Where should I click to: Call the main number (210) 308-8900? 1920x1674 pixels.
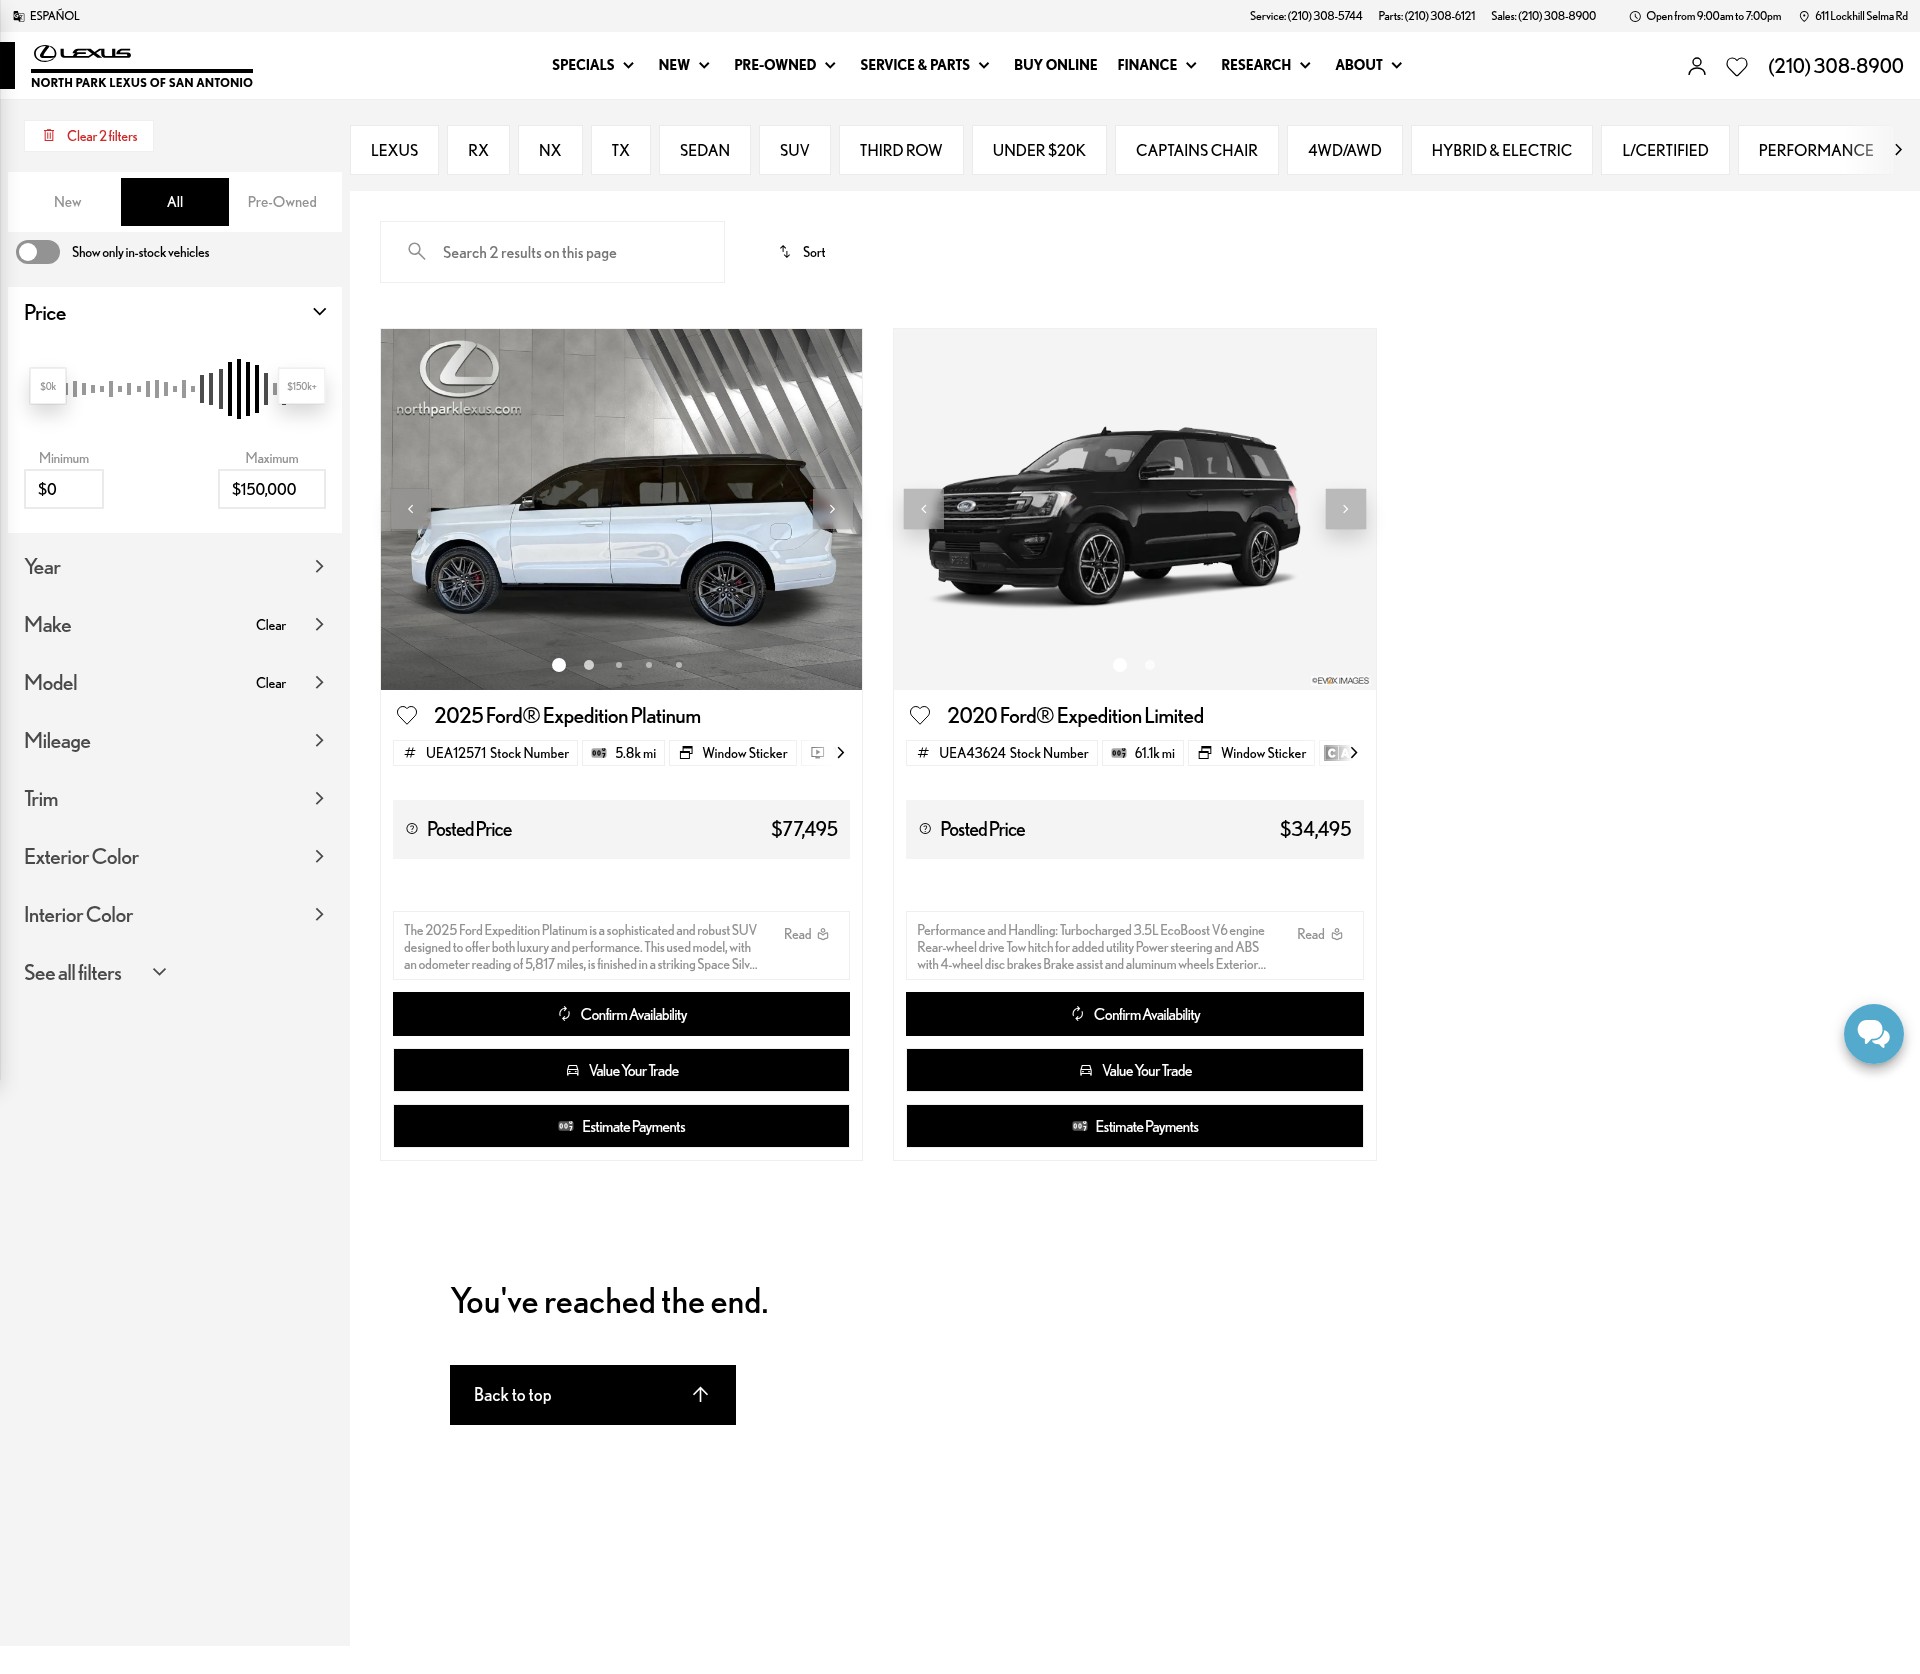pyautogui.click(x=1836, y=66)
